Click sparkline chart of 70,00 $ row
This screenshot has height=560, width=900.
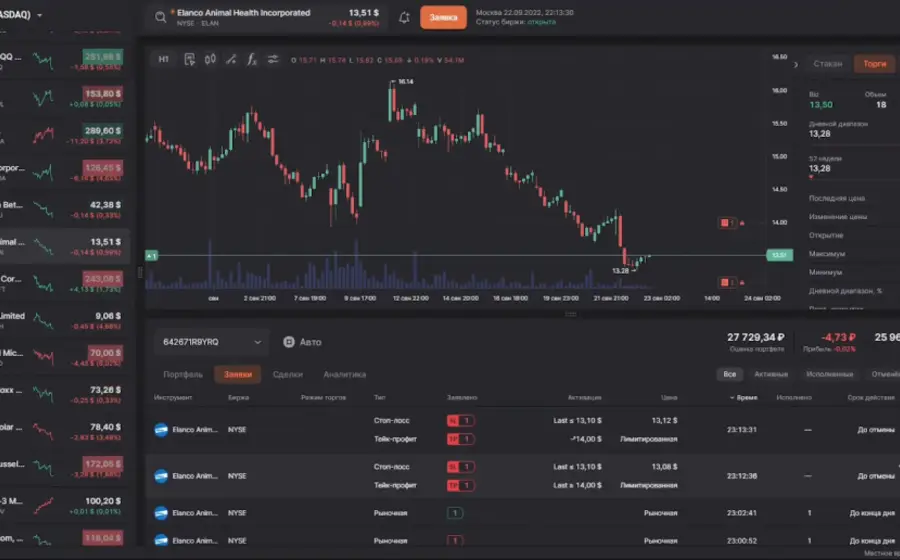(x=43, y=357)
